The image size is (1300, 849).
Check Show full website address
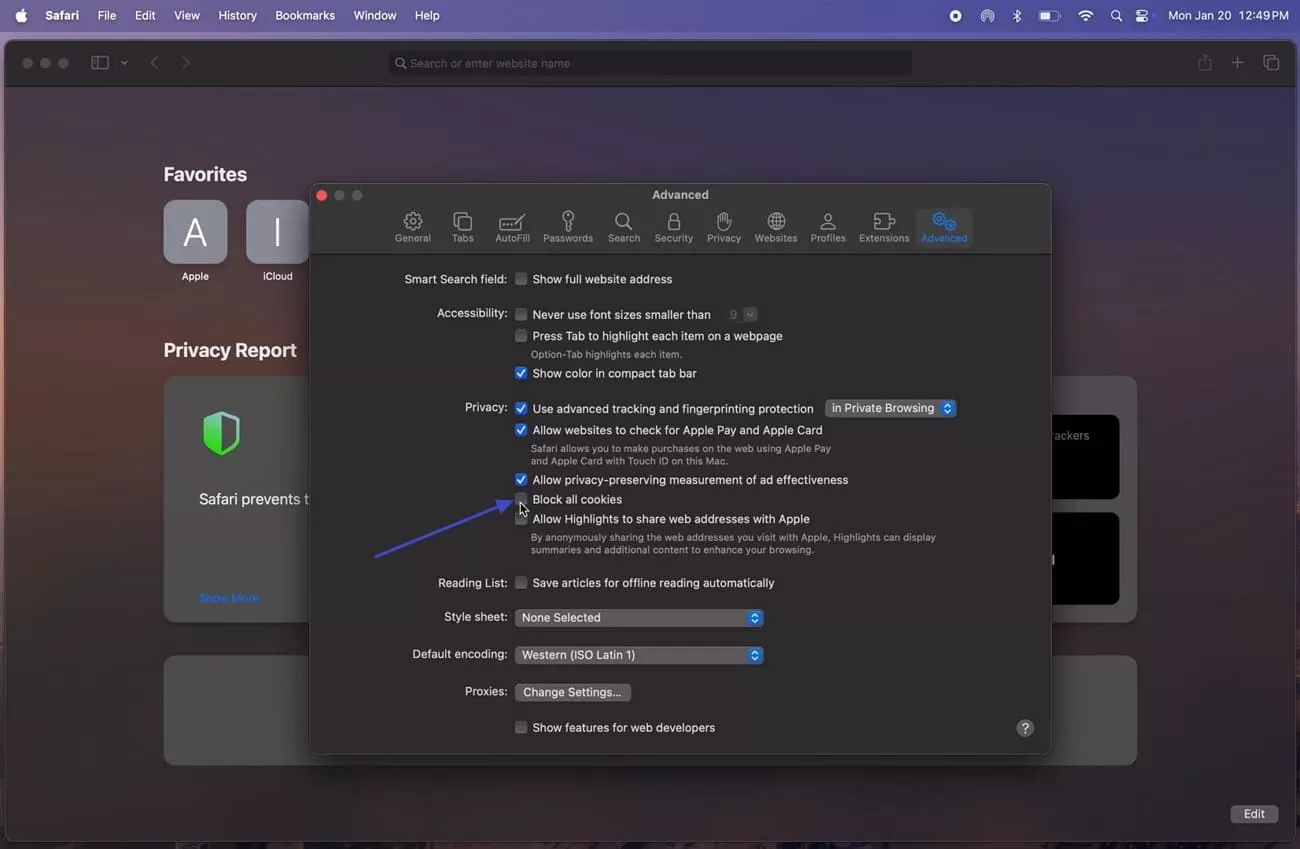[x=521, y=279]
